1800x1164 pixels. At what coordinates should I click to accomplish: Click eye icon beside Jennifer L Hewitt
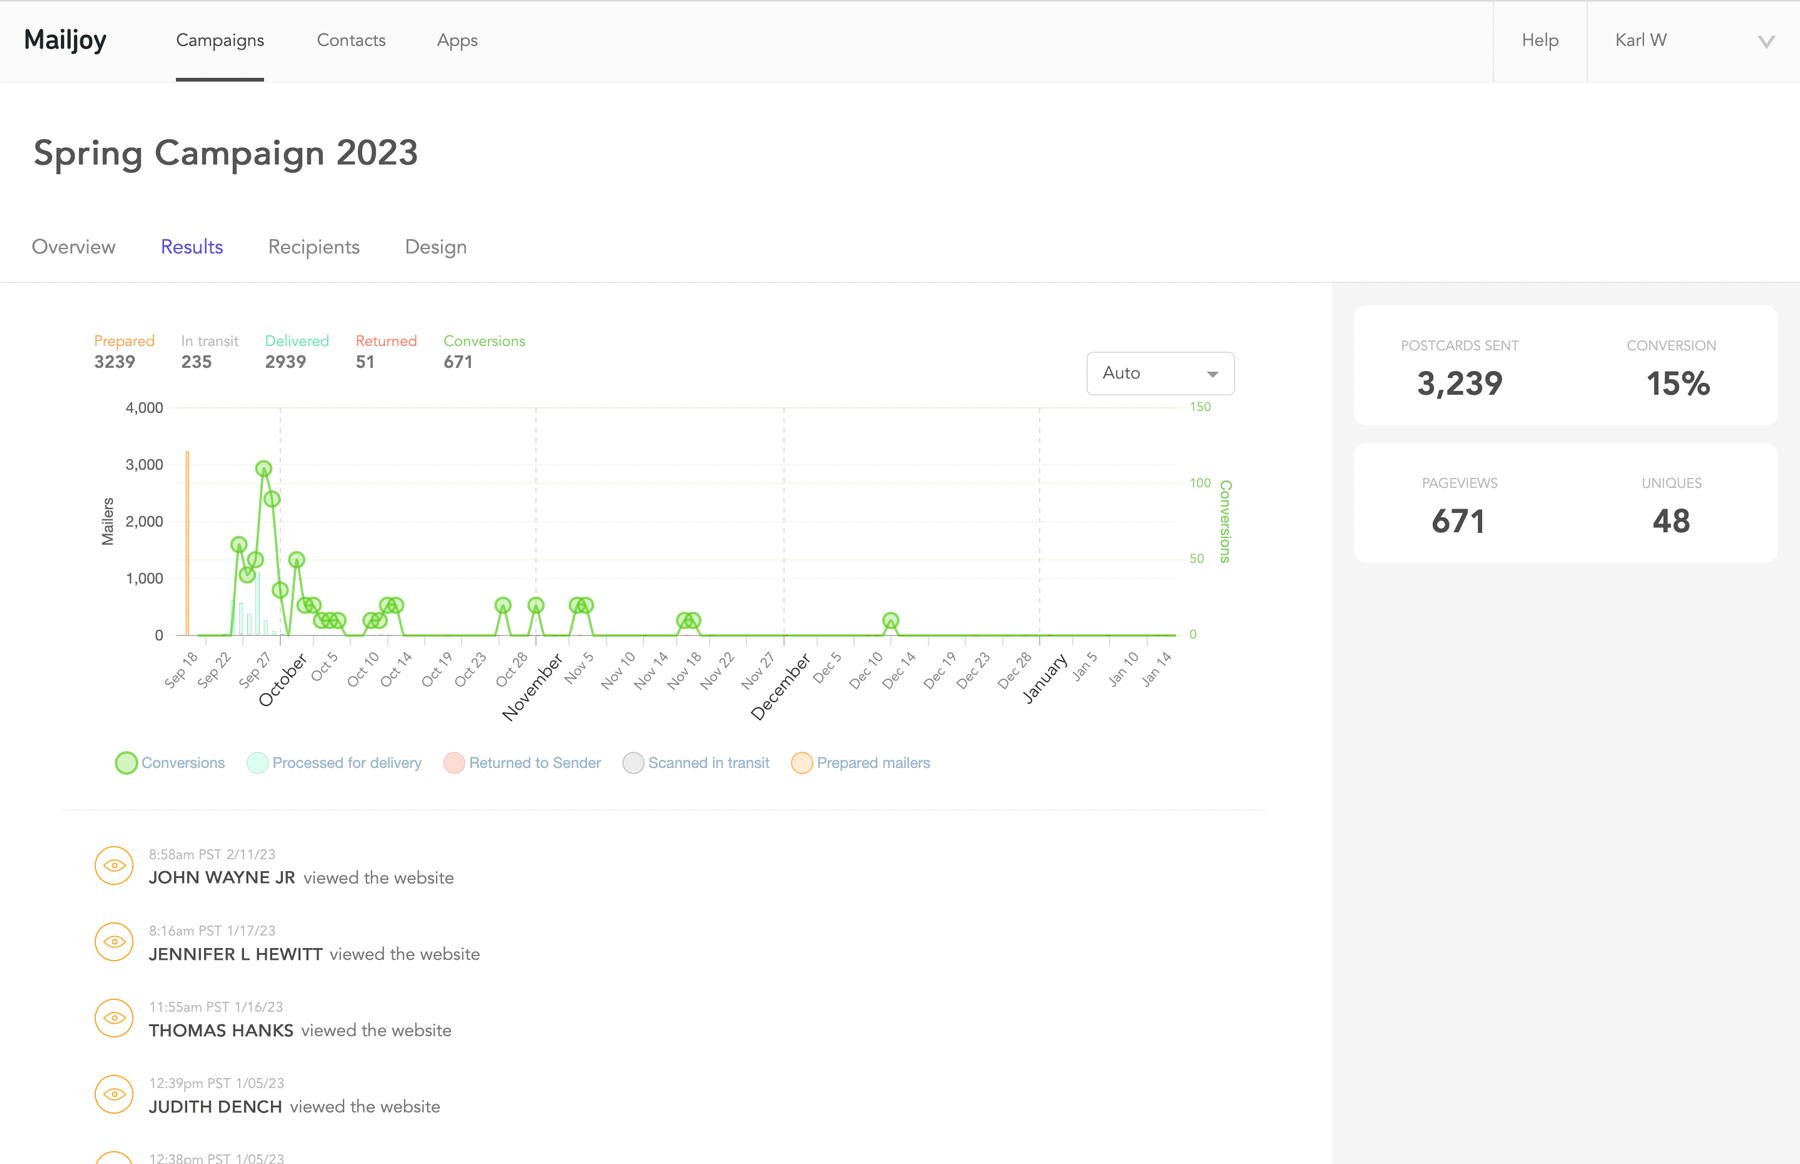click(x=114, y=942)
